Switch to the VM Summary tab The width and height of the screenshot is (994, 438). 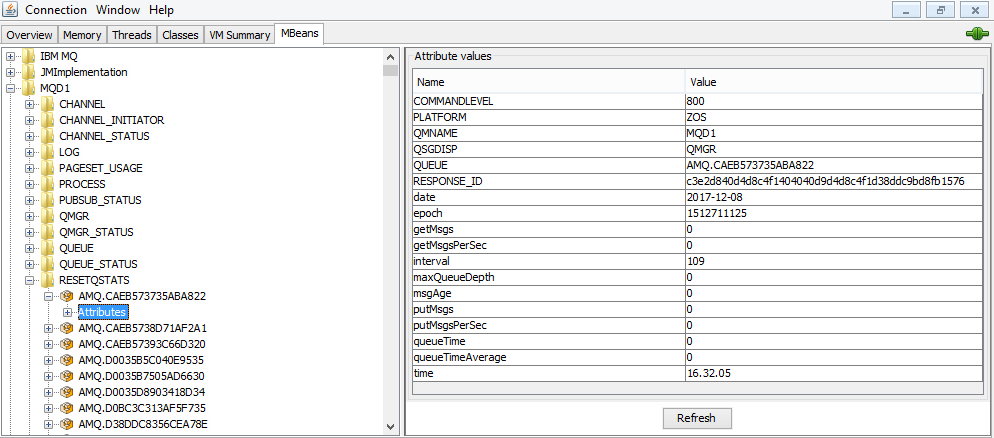click(x=239, y=35)
